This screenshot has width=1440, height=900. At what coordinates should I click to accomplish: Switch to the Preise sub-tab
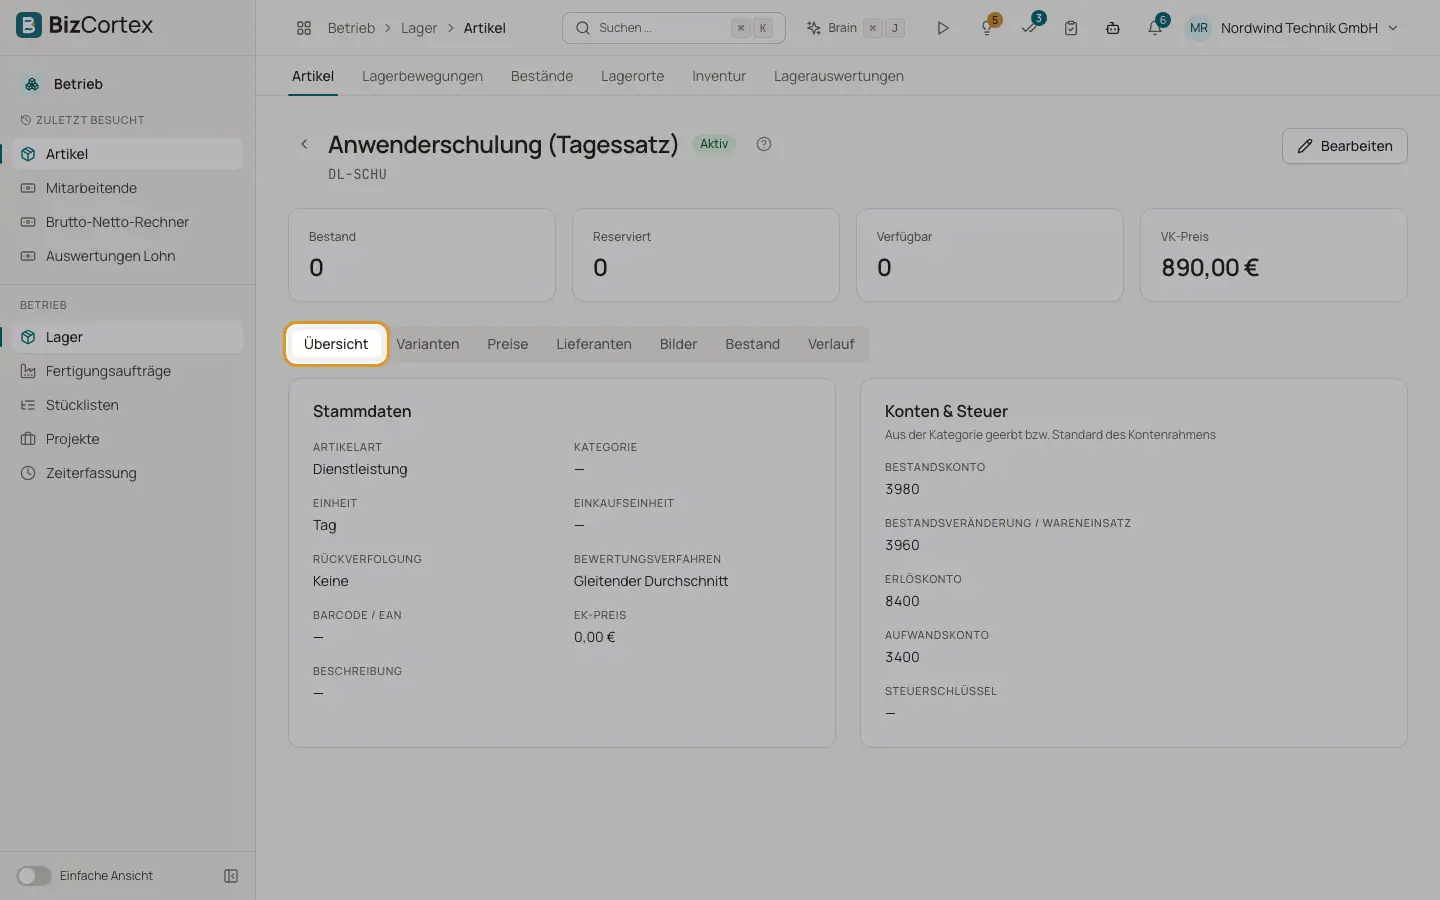(508, 344)
